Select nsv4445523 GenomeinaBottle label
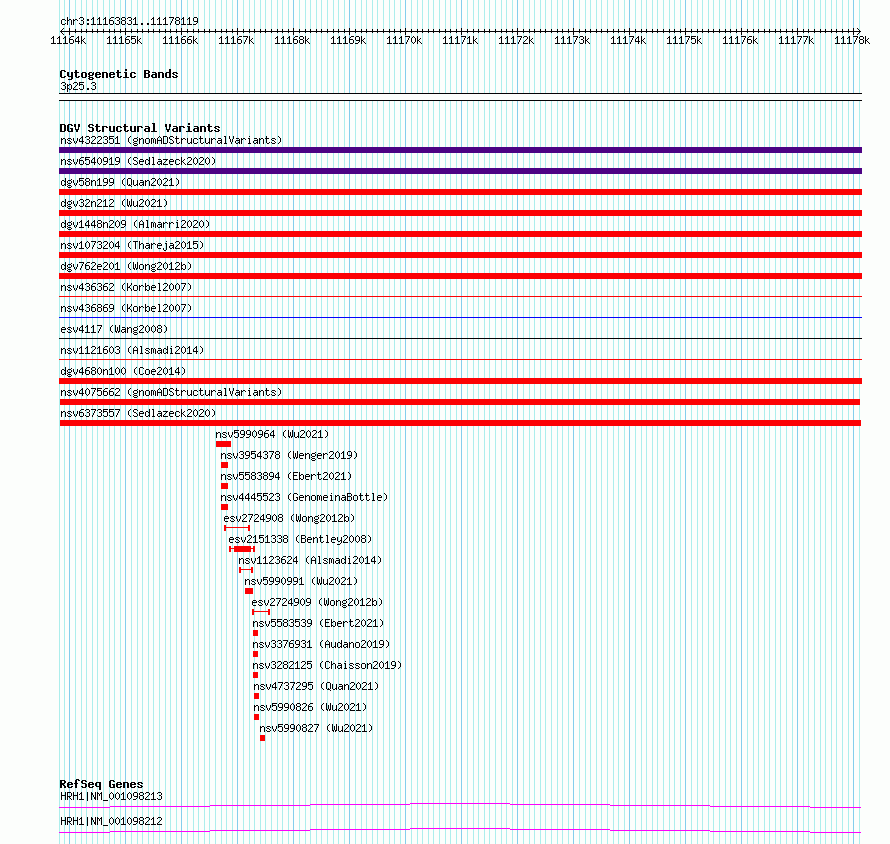Image resolution: width=890 pixels, height=844 pixels. click(304, 497)
